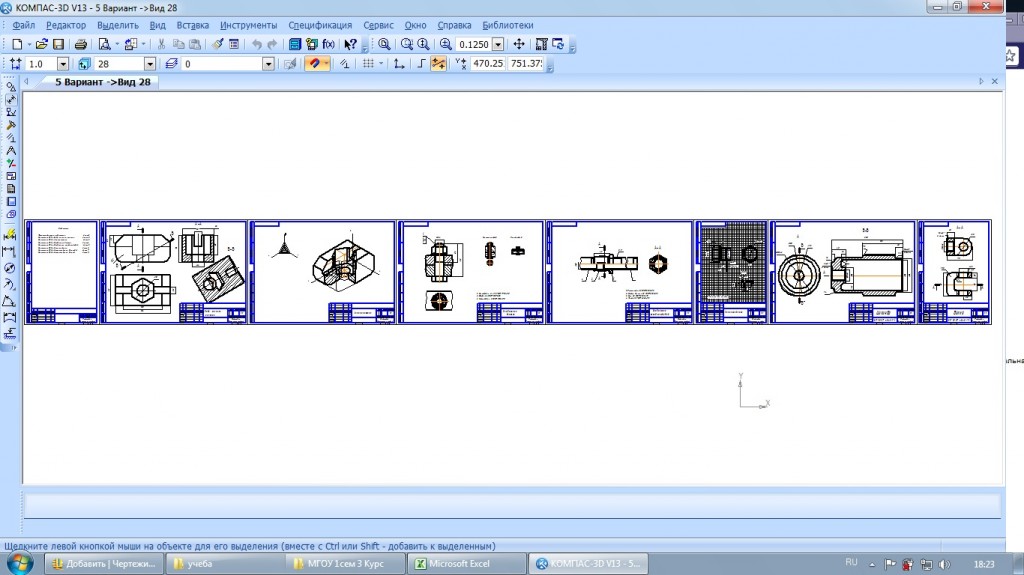Open the zoom scale 0.1250 dropdown
This screenshot has width=1024, height=575.
click(x=498, y=44)
